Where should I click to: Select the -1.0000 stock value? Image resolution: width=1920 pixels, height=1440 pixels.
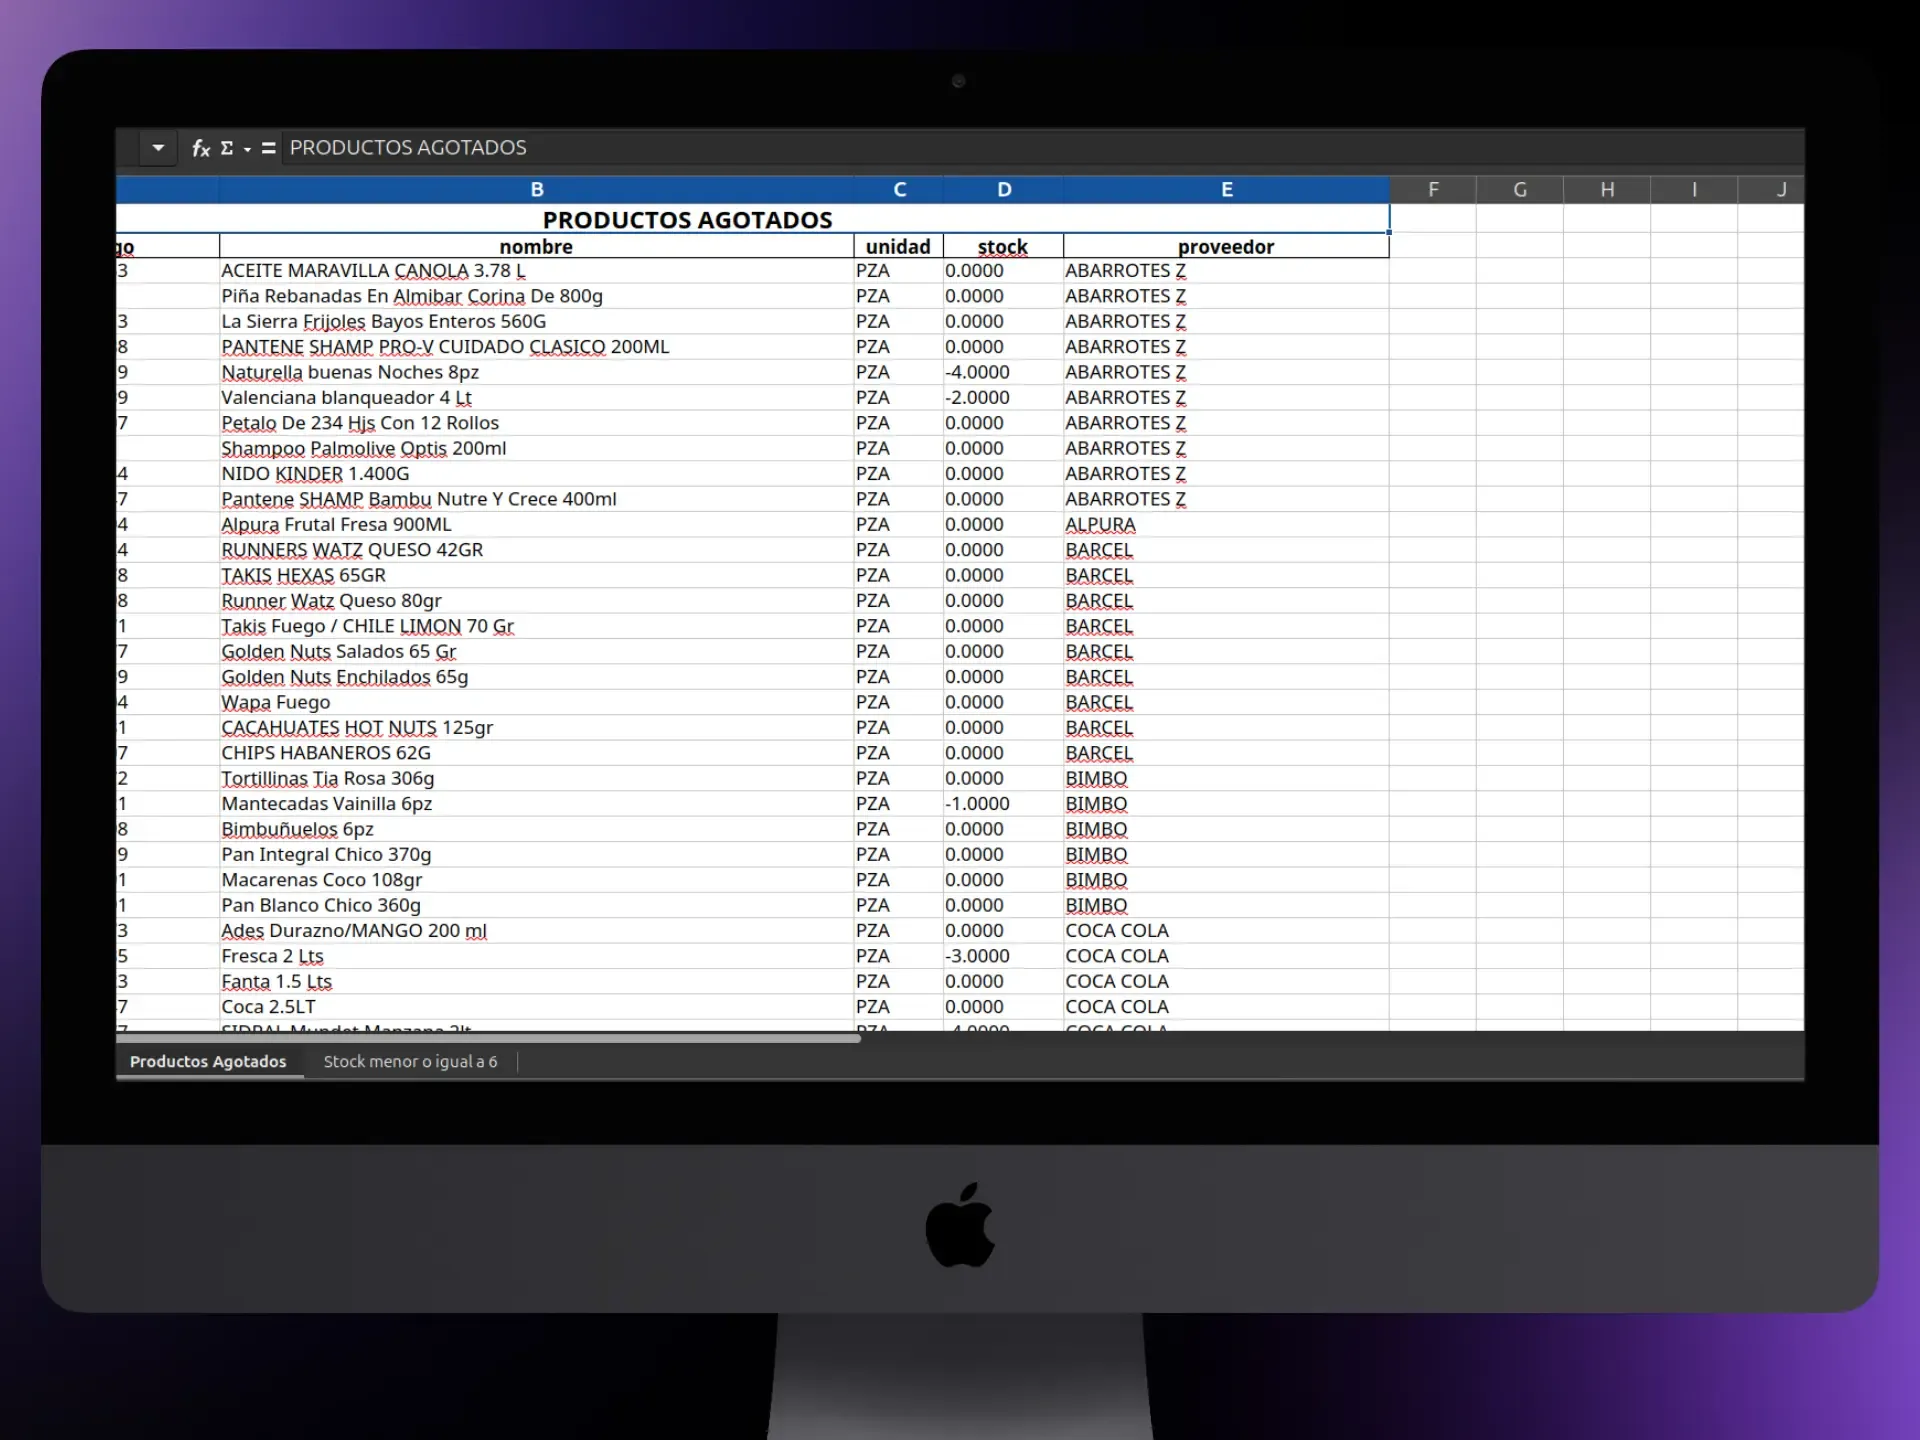(x=1003, y=804)
